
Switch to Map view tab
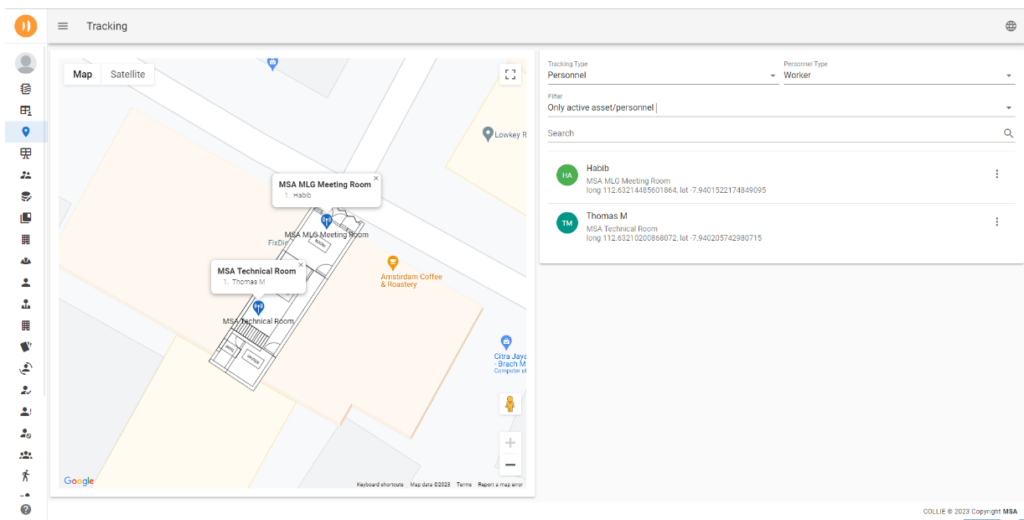(82, 74)
